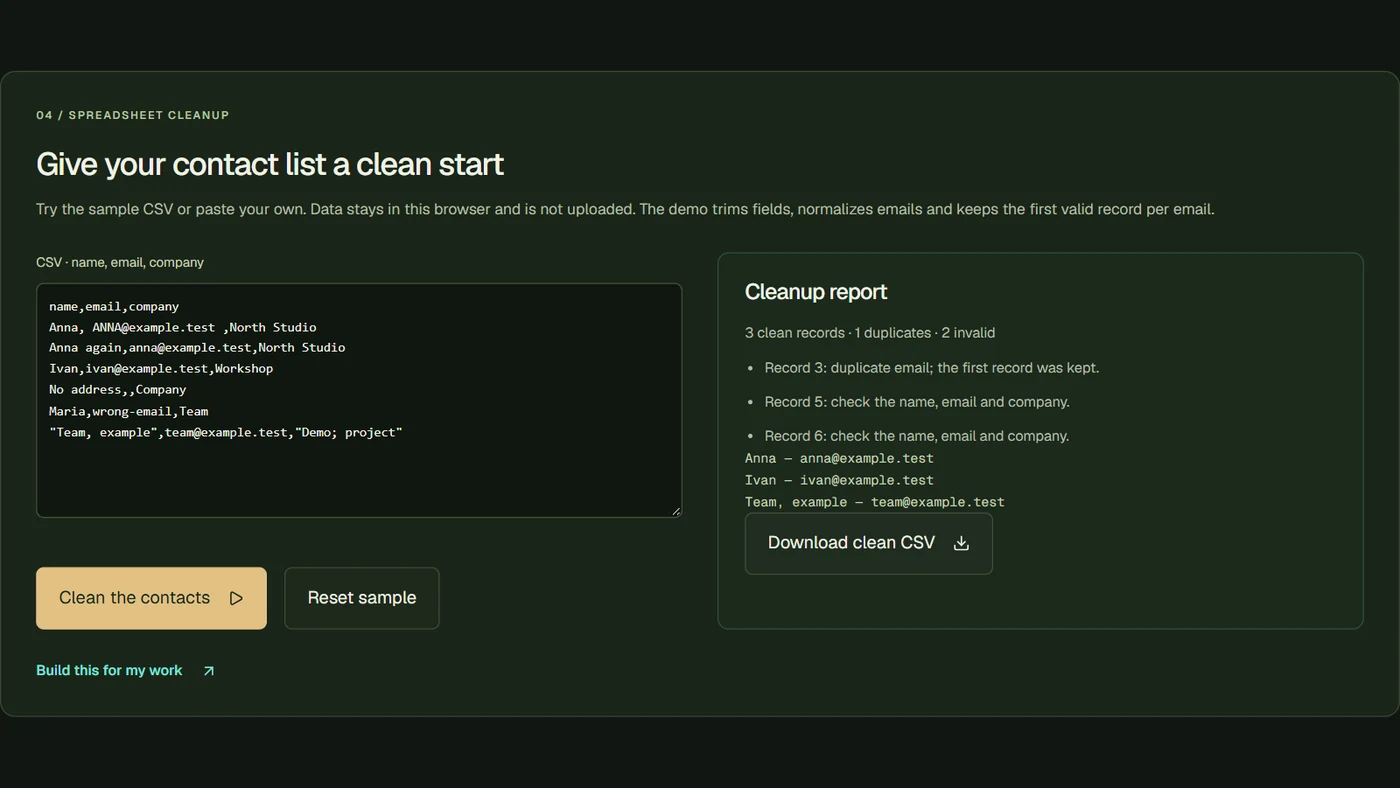The width and height of the screenshot is (1400, 788).
Task: Click the 'CSV · name, email, company' field label
Action: [x=120, y=262]
